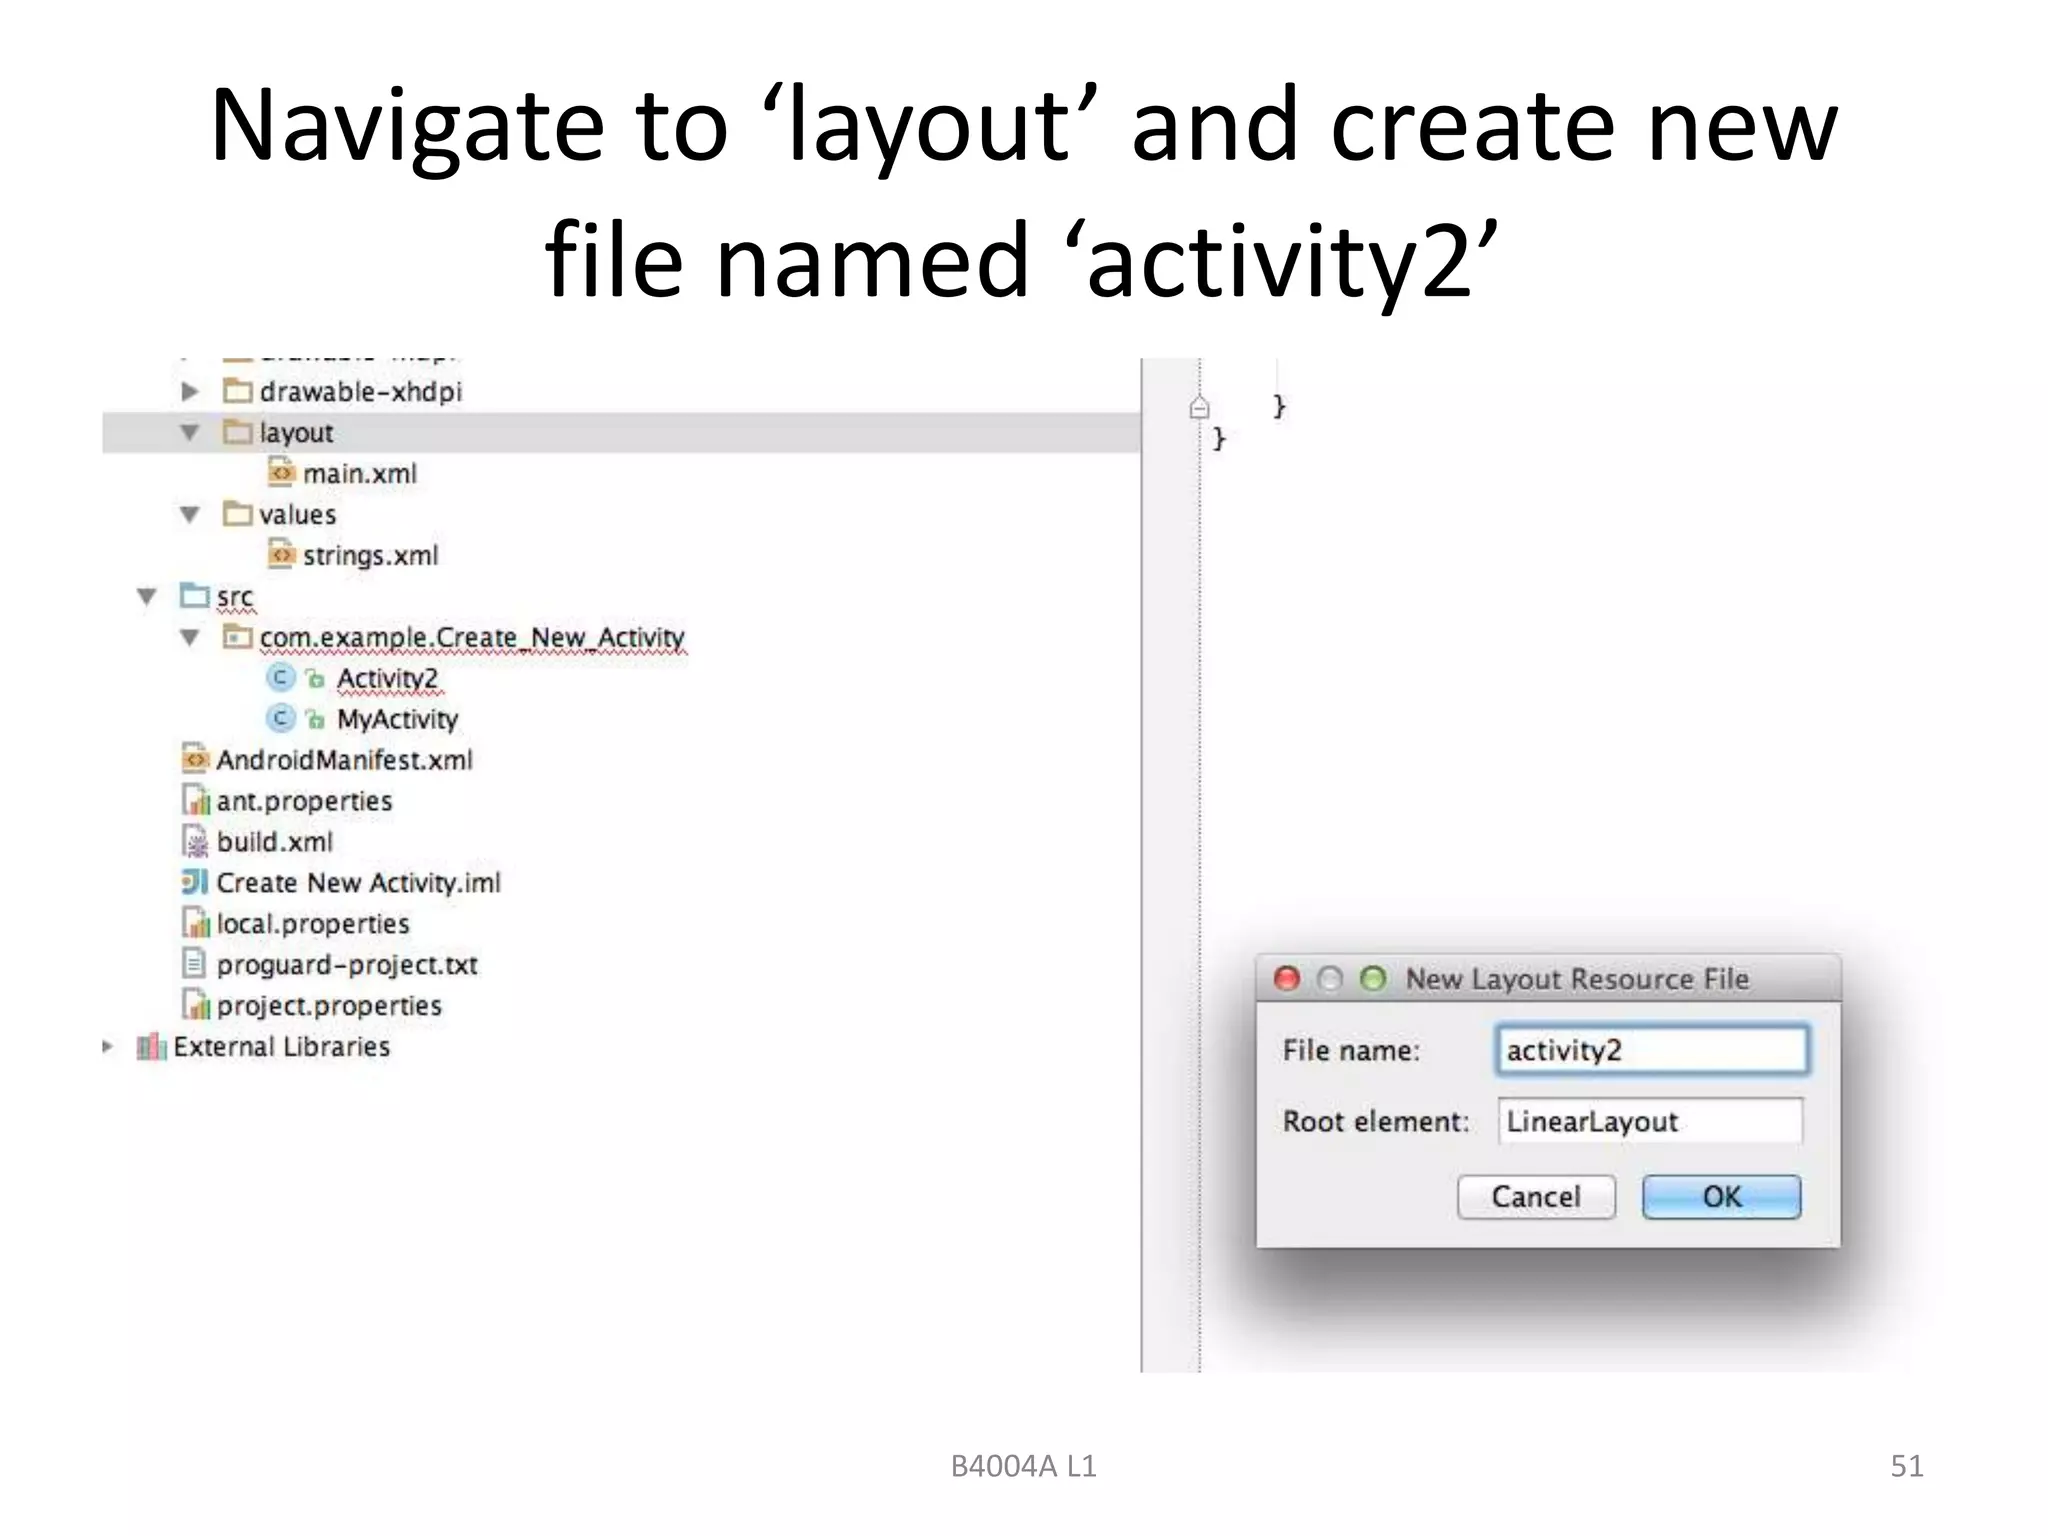Click the yellow minimize button of dialog
Viewport: 2048px width, 1536px height.
pos(1330,978)
